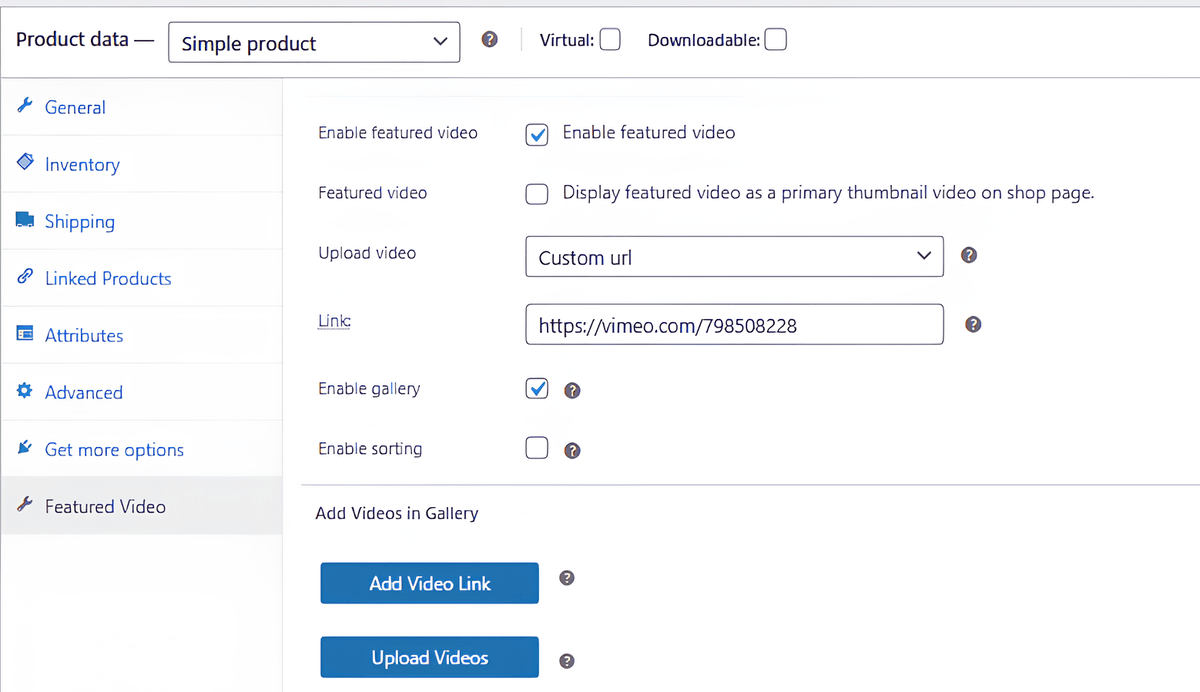Click help icon beside Upload video dropdown
The width and height of the screenshot is (1200, 692).
tap(968, 255)
